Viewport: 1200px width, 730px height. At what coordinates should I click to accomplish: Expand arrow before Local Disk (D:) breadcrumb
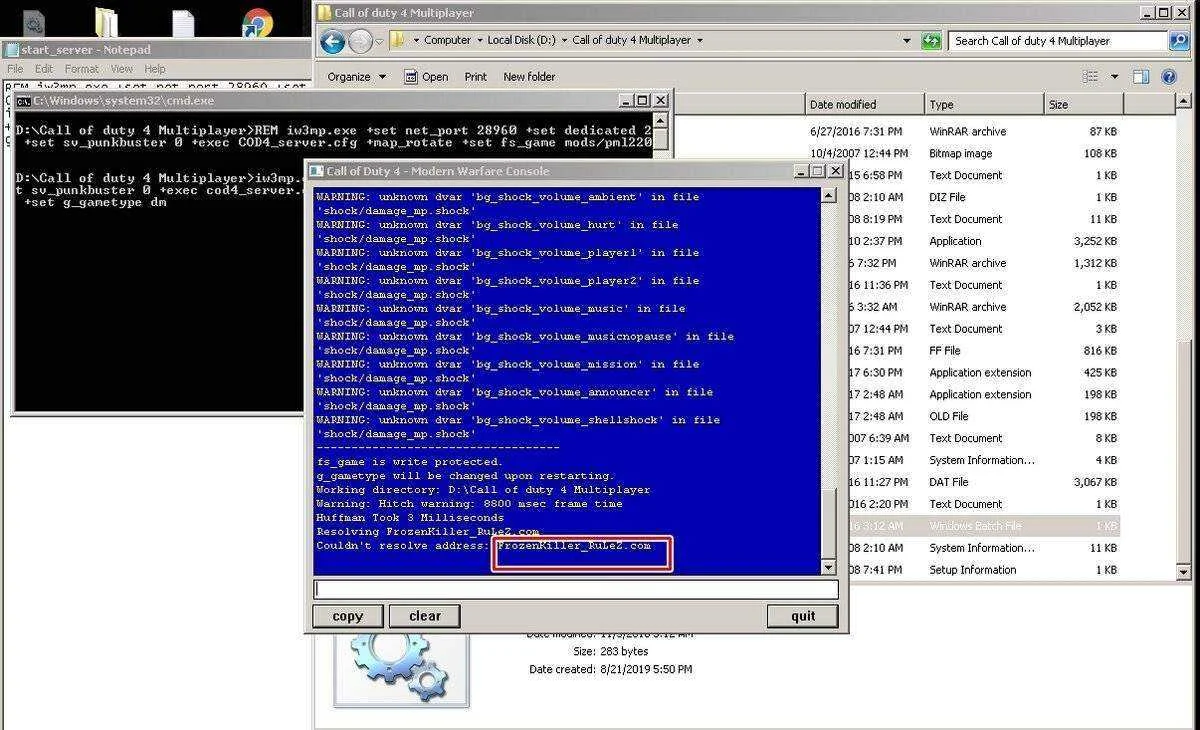(x=479, y=41)
